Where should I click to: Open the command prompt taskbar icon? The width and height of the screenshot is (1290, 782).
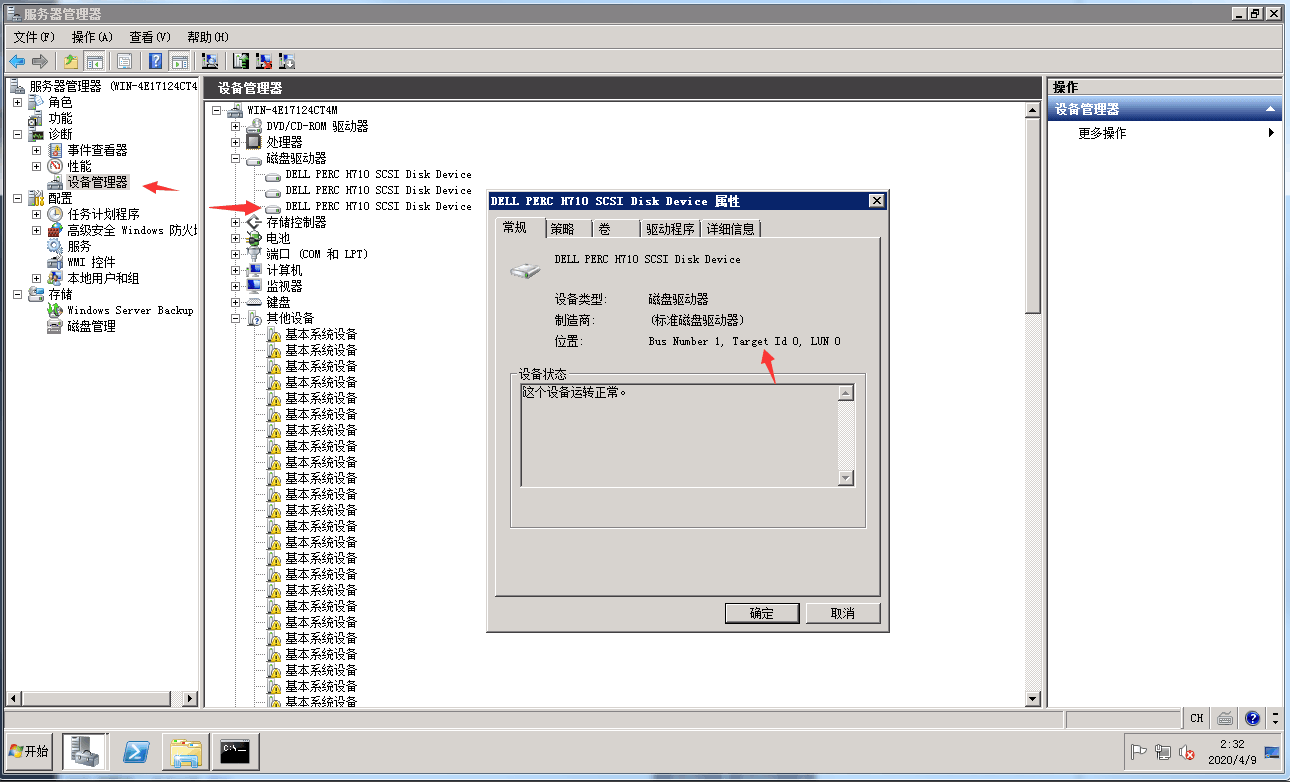click(236, 751)
